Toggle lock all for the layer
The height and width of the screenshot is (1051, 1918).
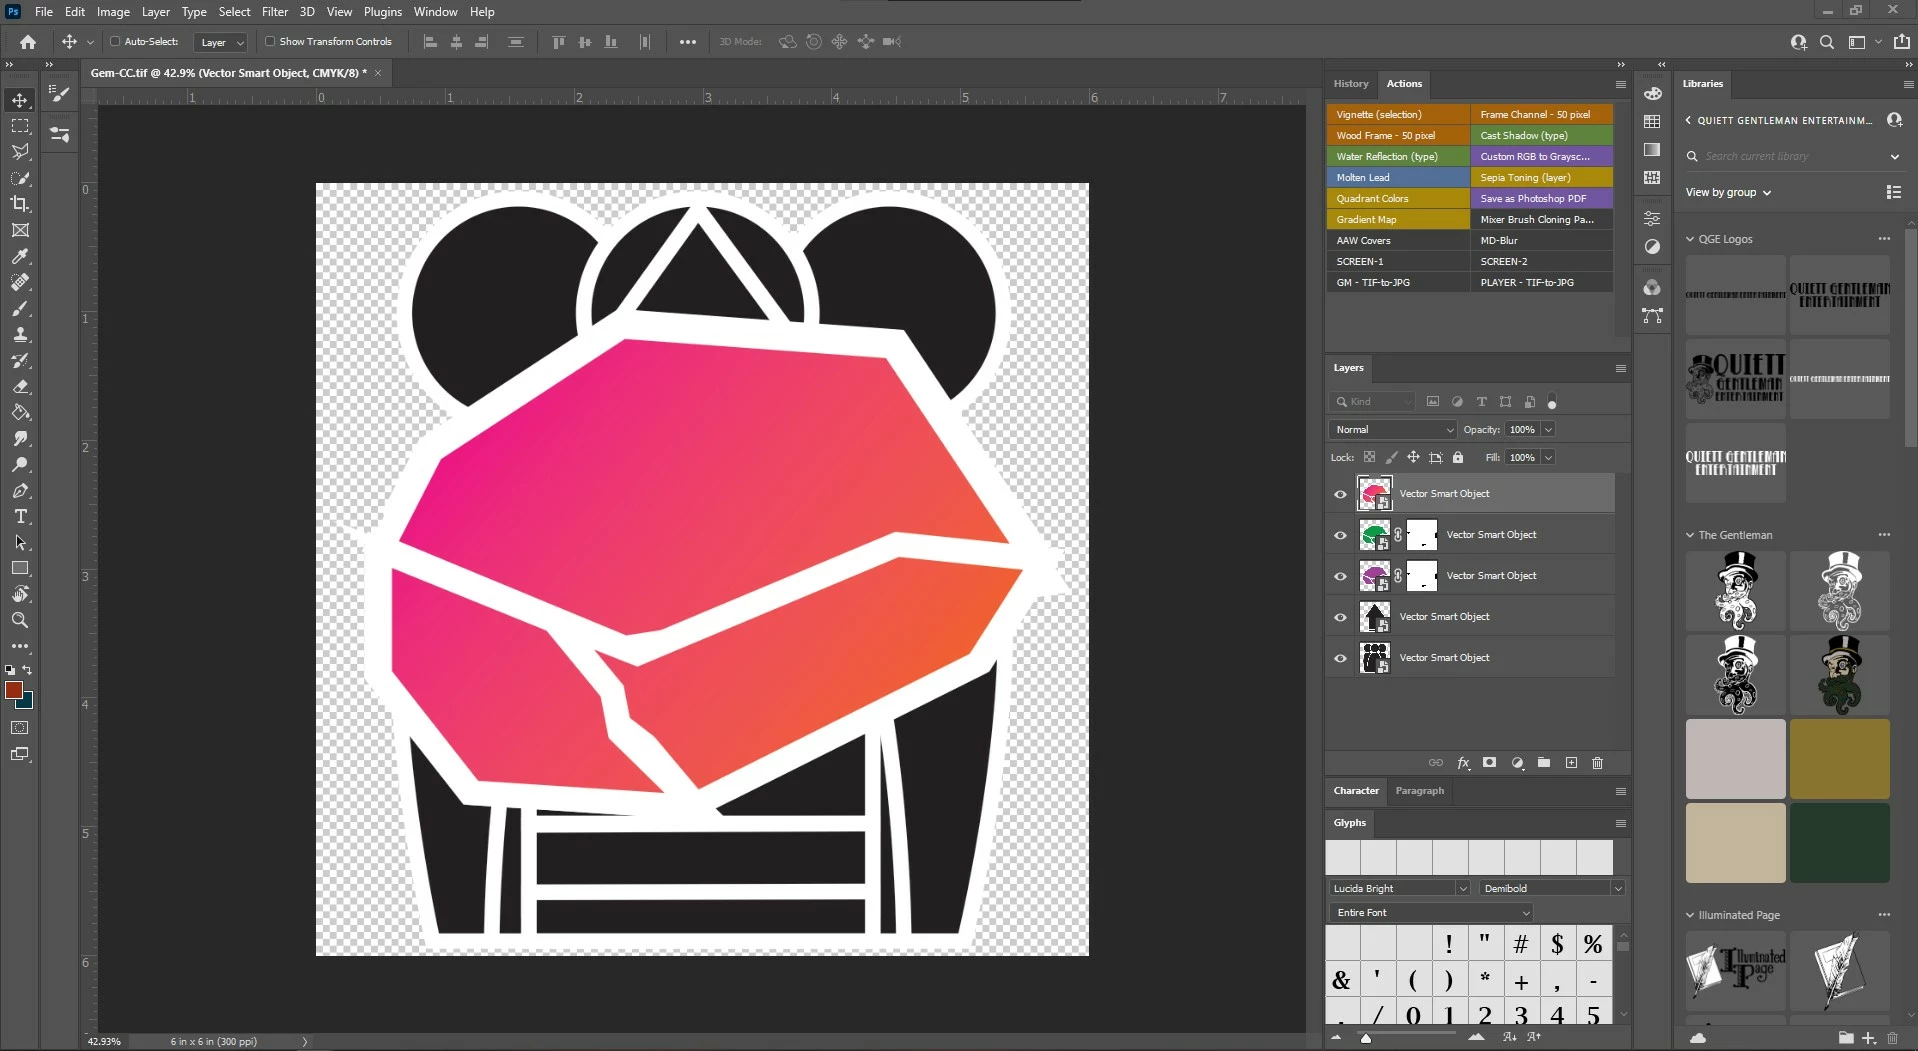click(1458, 458)
